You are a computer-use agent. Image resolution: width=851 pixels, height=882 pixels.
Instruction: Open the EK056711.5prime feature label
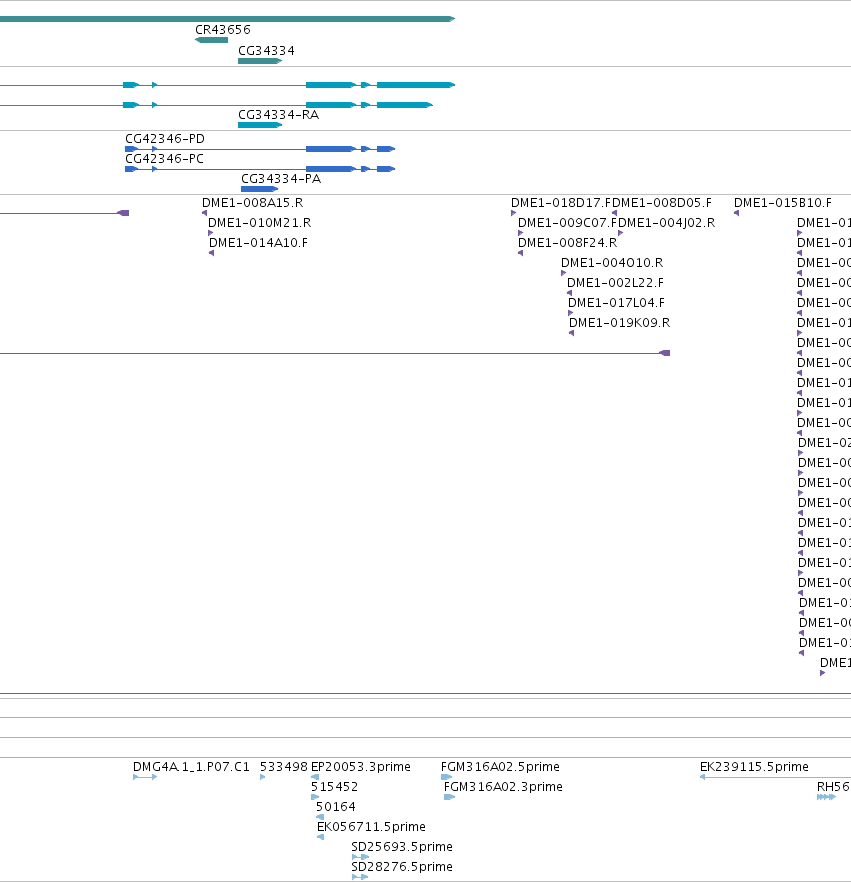pyautogui.click(x=371, y=827)
